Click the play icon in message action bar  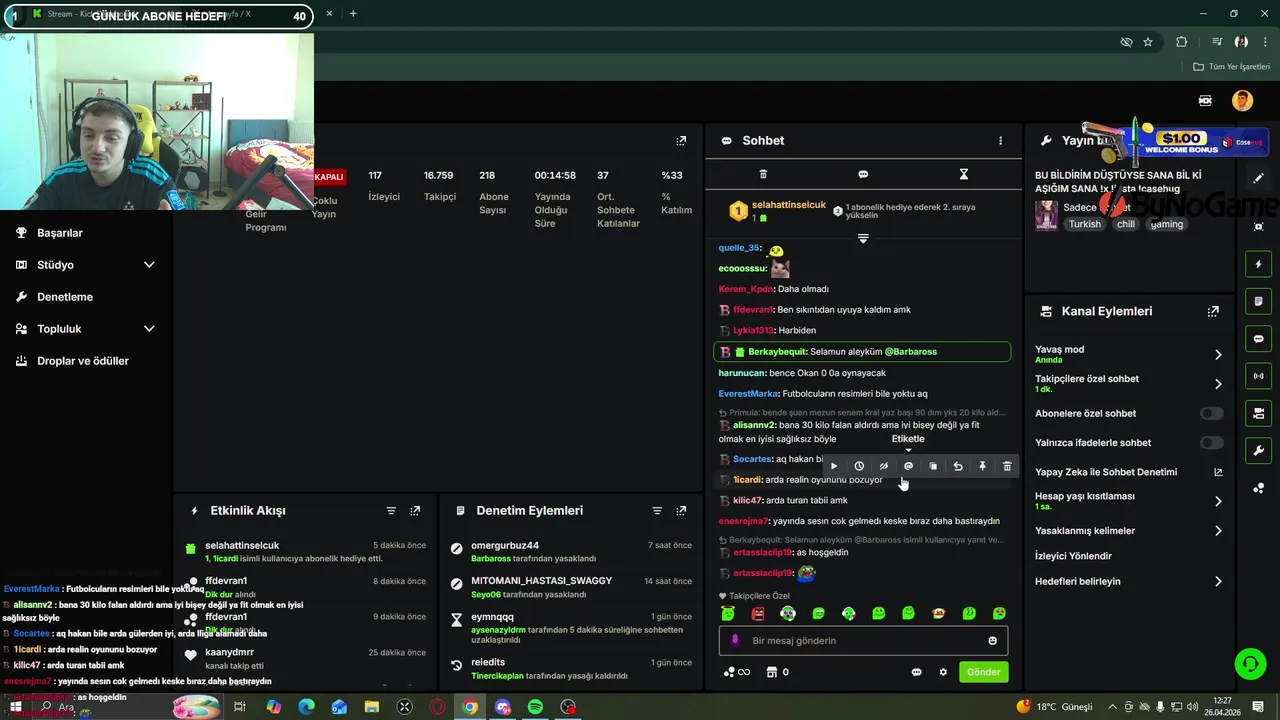pyautogui.click(x=834, y=466)
